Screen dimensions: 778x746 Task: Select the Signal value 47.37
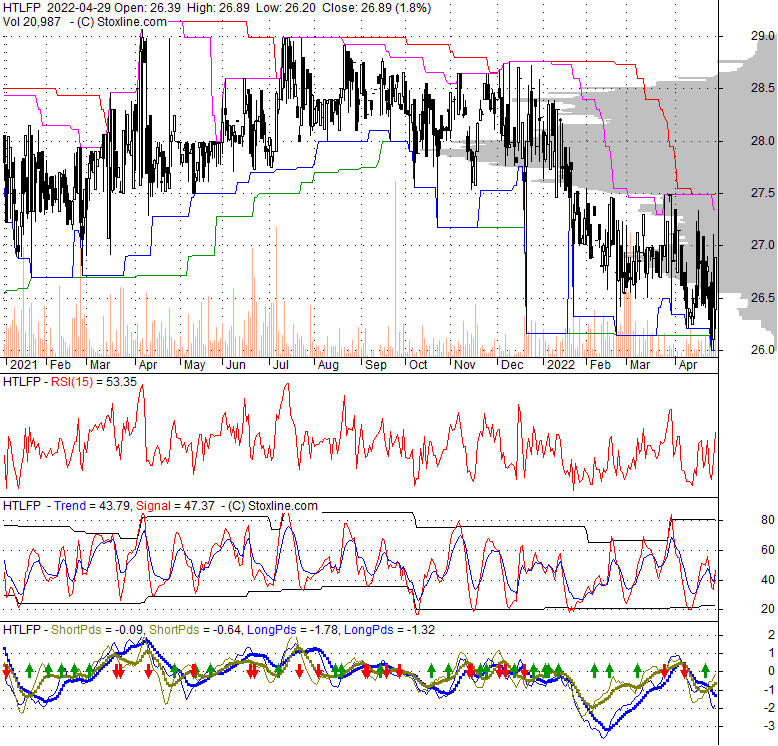click(199, 506)
